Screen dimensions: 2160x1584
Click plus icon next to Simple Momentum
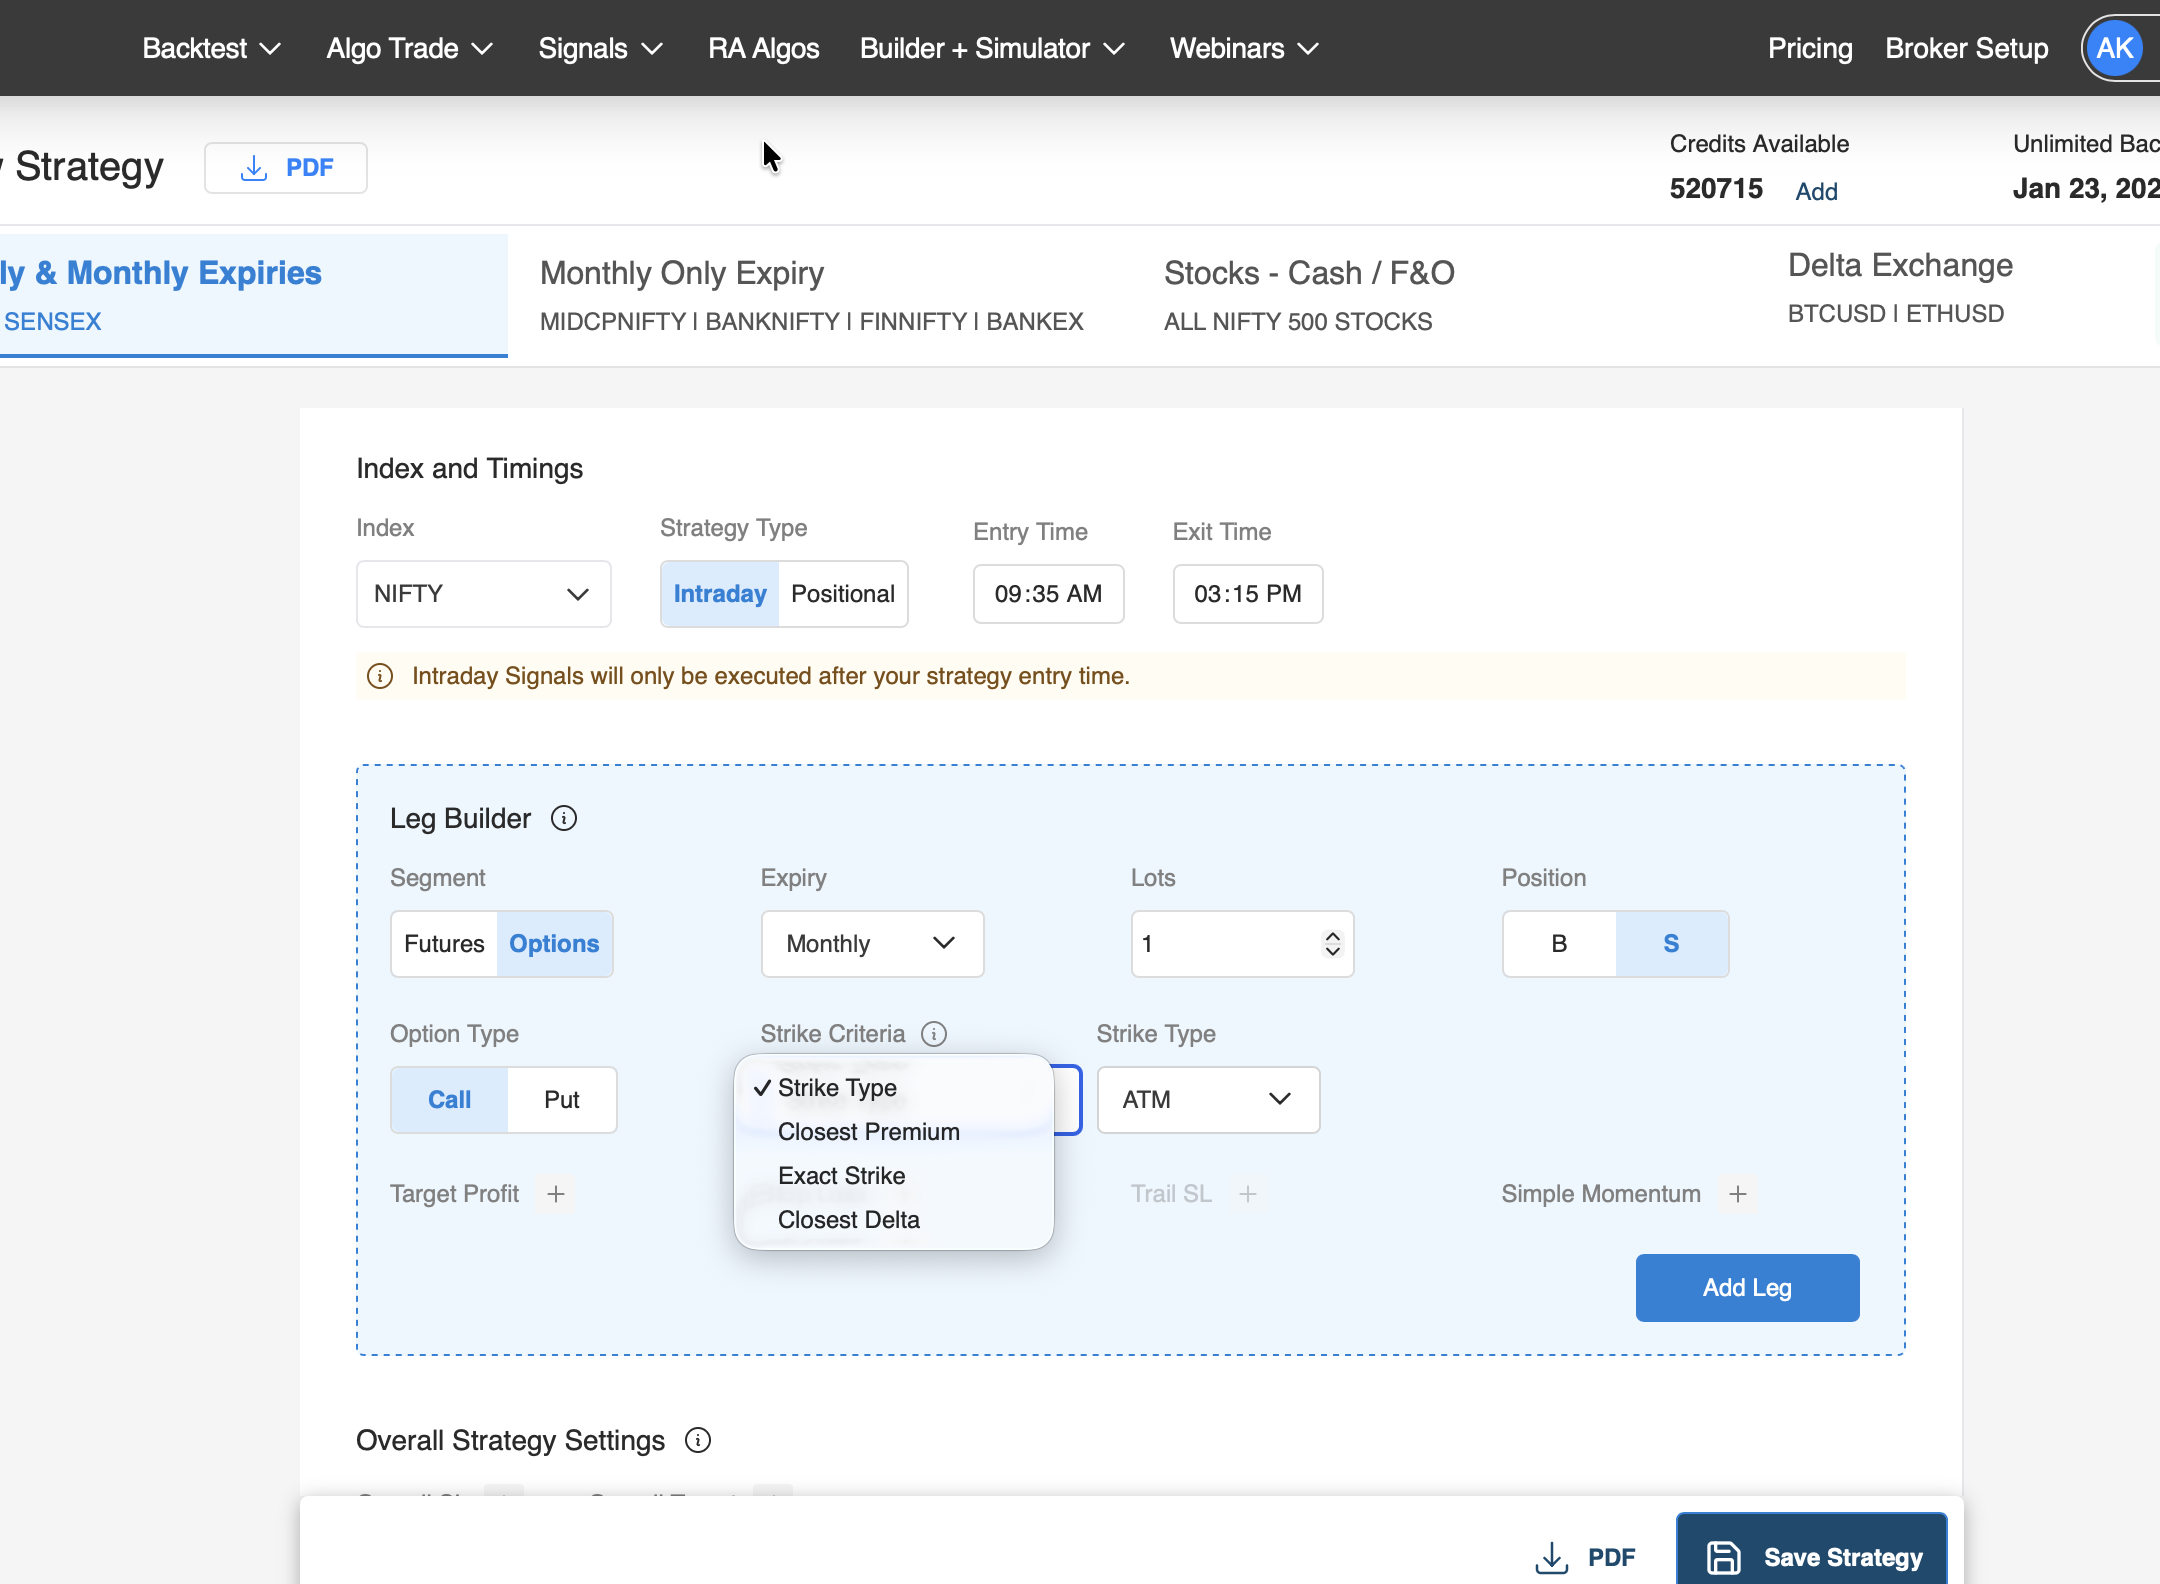pyautogui.click(x=1738, y=1193)
